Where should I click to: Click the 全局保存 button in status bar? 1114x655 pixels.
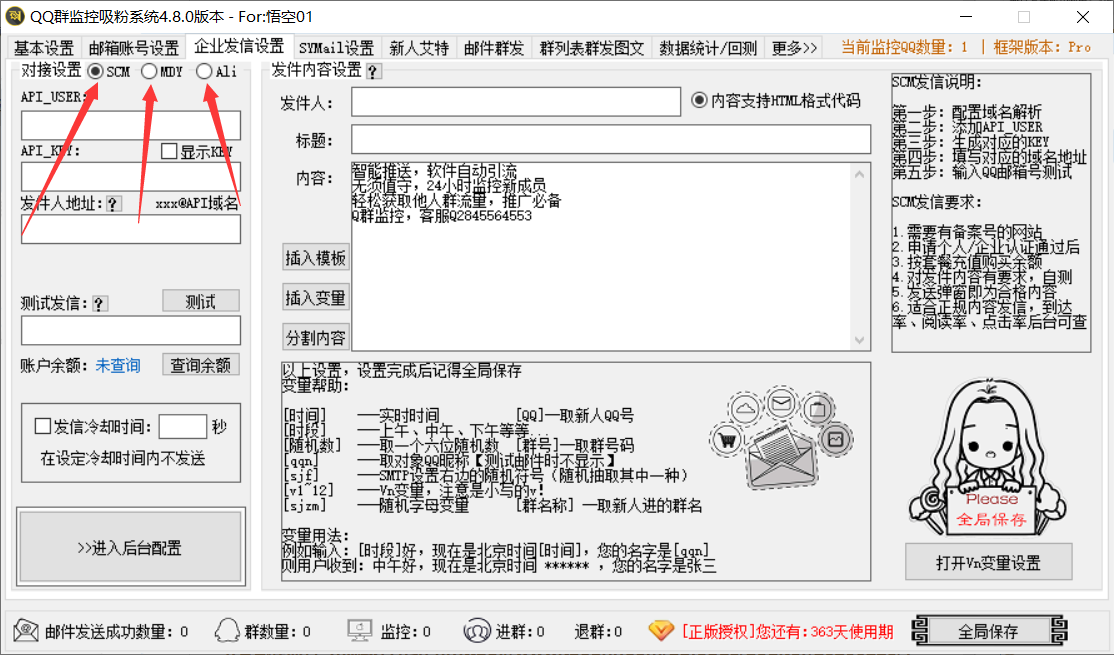pos(988,631)
